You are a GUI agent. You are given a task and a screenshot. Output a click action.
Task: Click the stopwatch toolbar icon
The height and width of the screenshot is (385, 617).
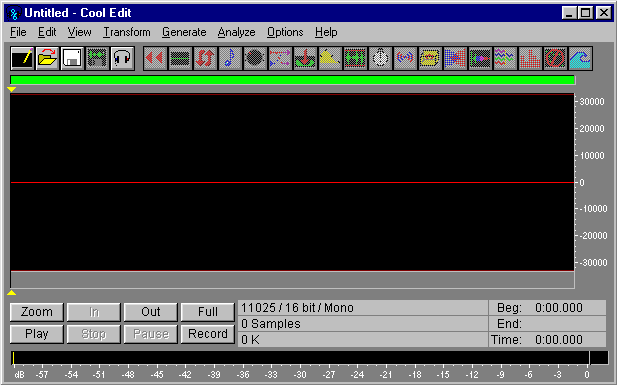tap(380, 59)
